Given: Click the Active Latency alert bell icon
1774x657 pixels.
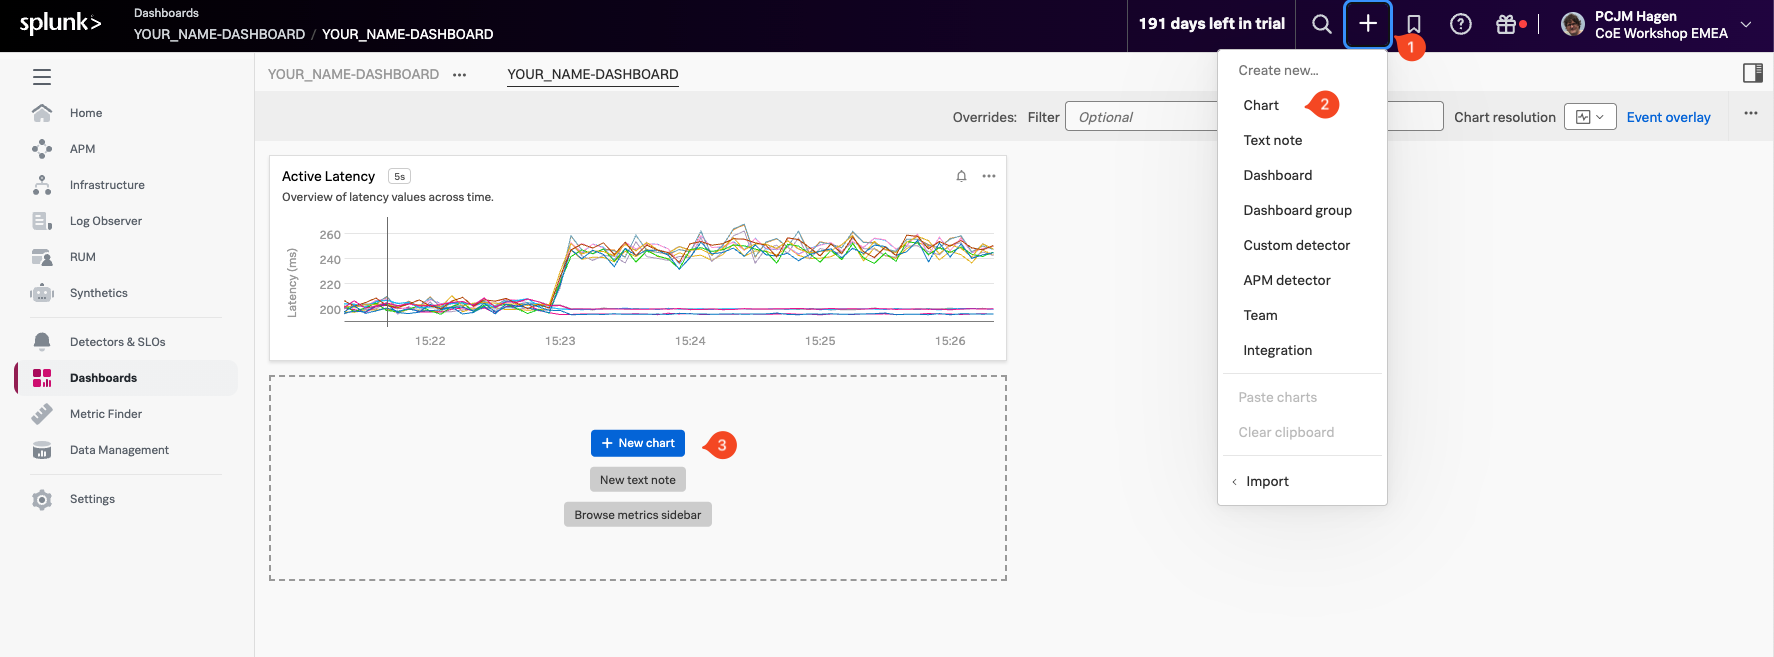Looking at the screenshot, I should 961,176.
